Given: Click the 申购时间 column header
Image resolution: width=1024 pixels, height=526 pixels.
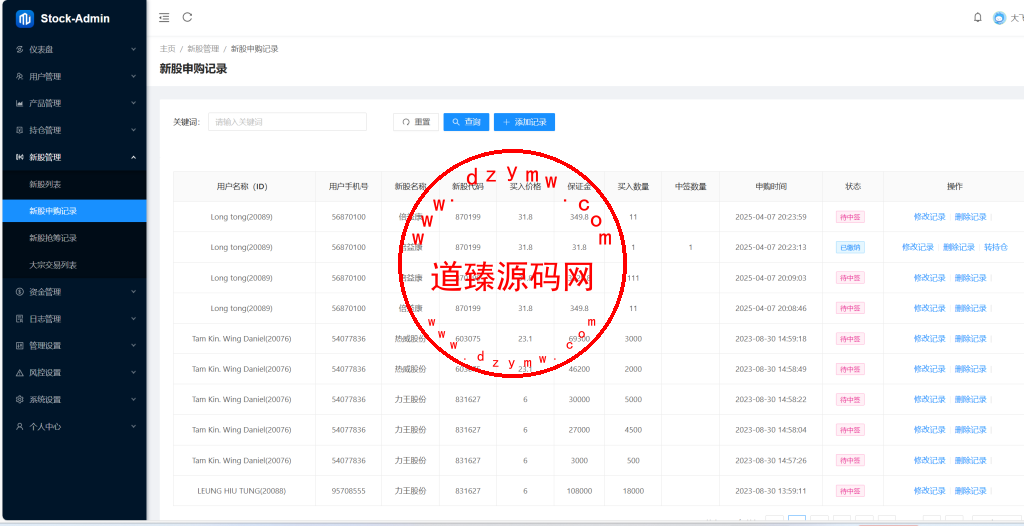Looking at the screenshot, I should pyautogui.click(x=771, y=187).
